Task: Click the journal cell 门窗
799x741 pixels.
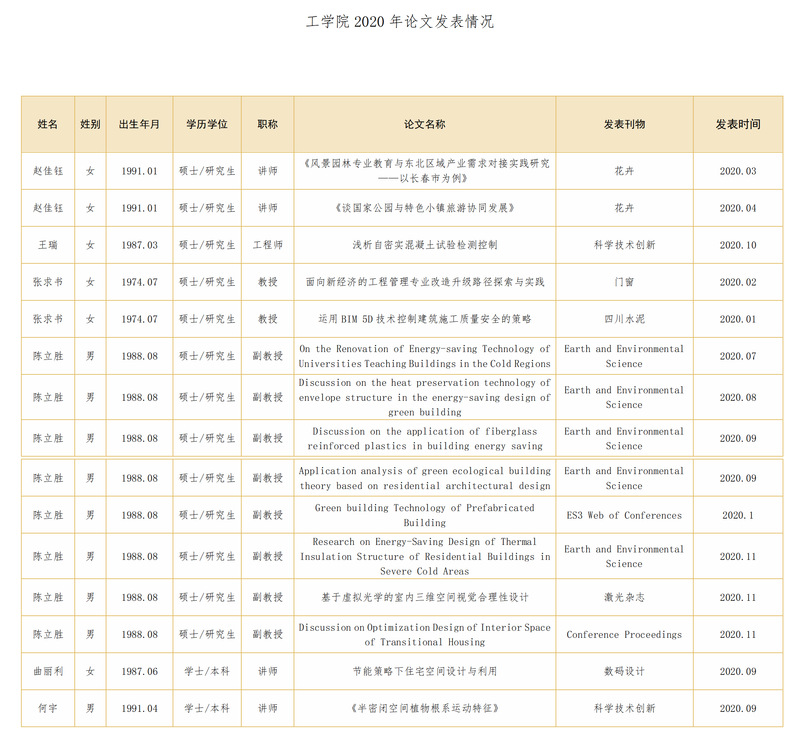Action: coord(624,282)
